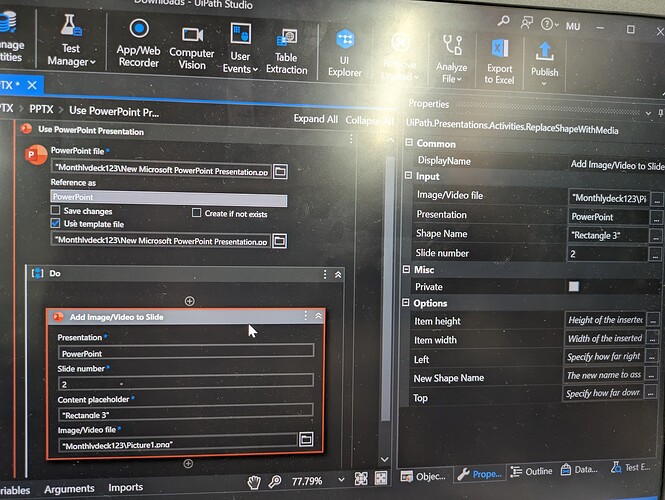Publish the project
665x500 pixels.
(x=545, y=63)
